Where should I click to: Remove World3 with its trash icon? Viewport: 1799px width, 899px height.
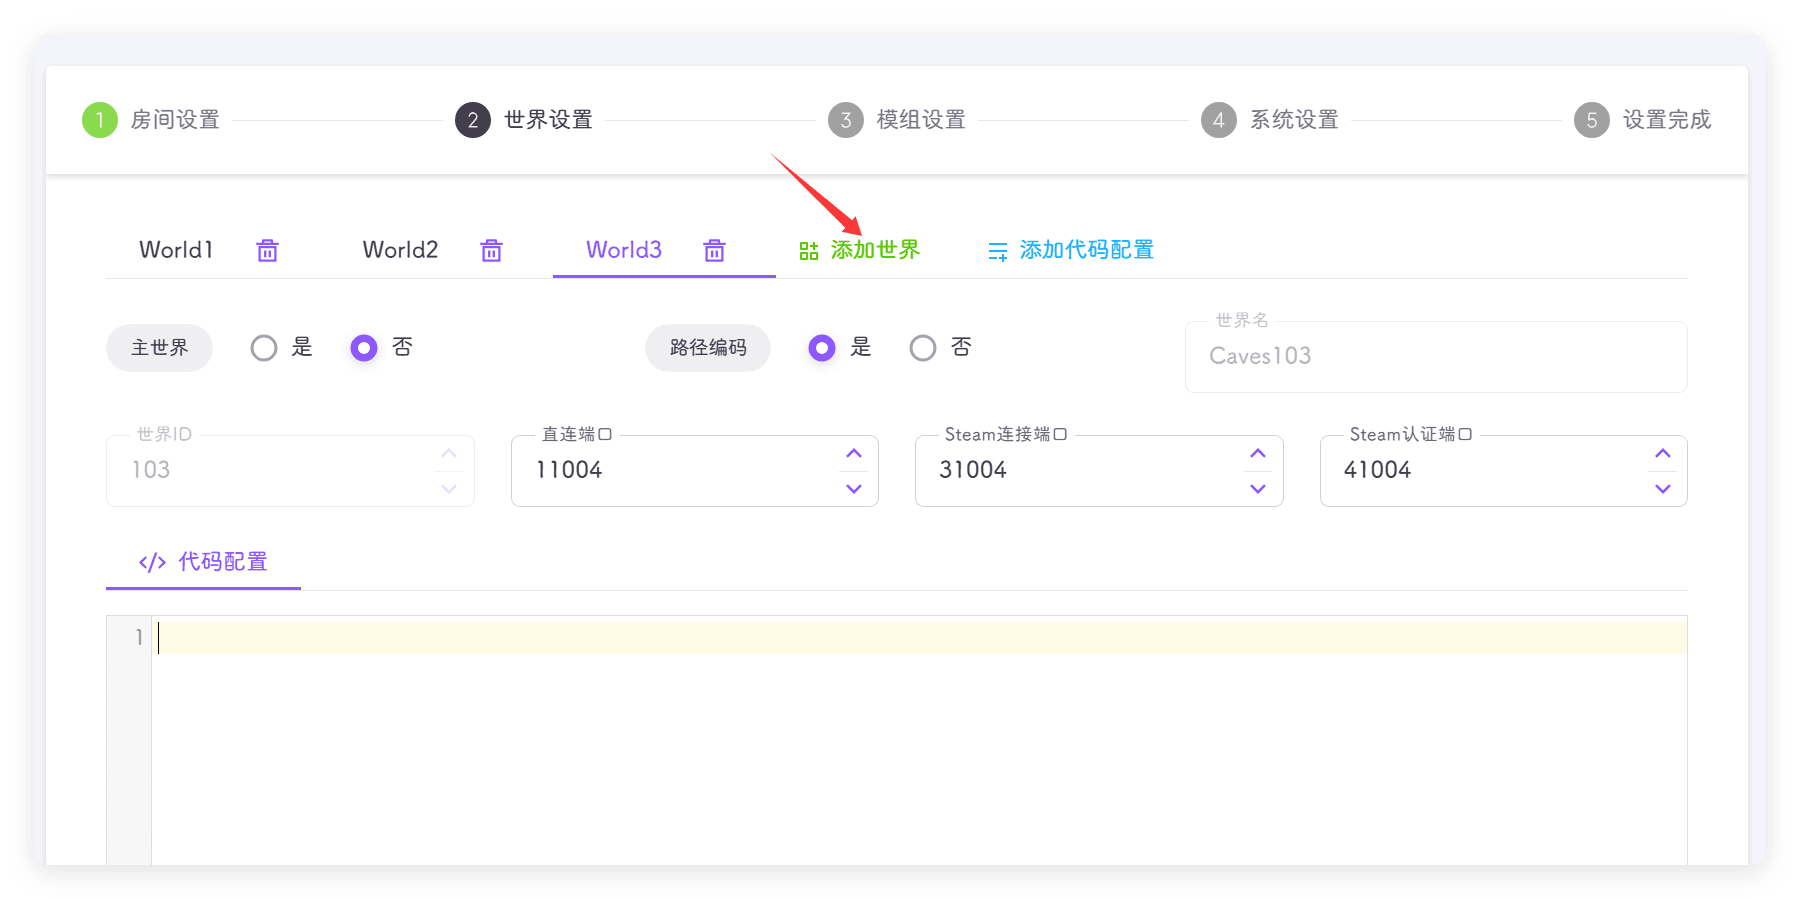click(714, 250)
